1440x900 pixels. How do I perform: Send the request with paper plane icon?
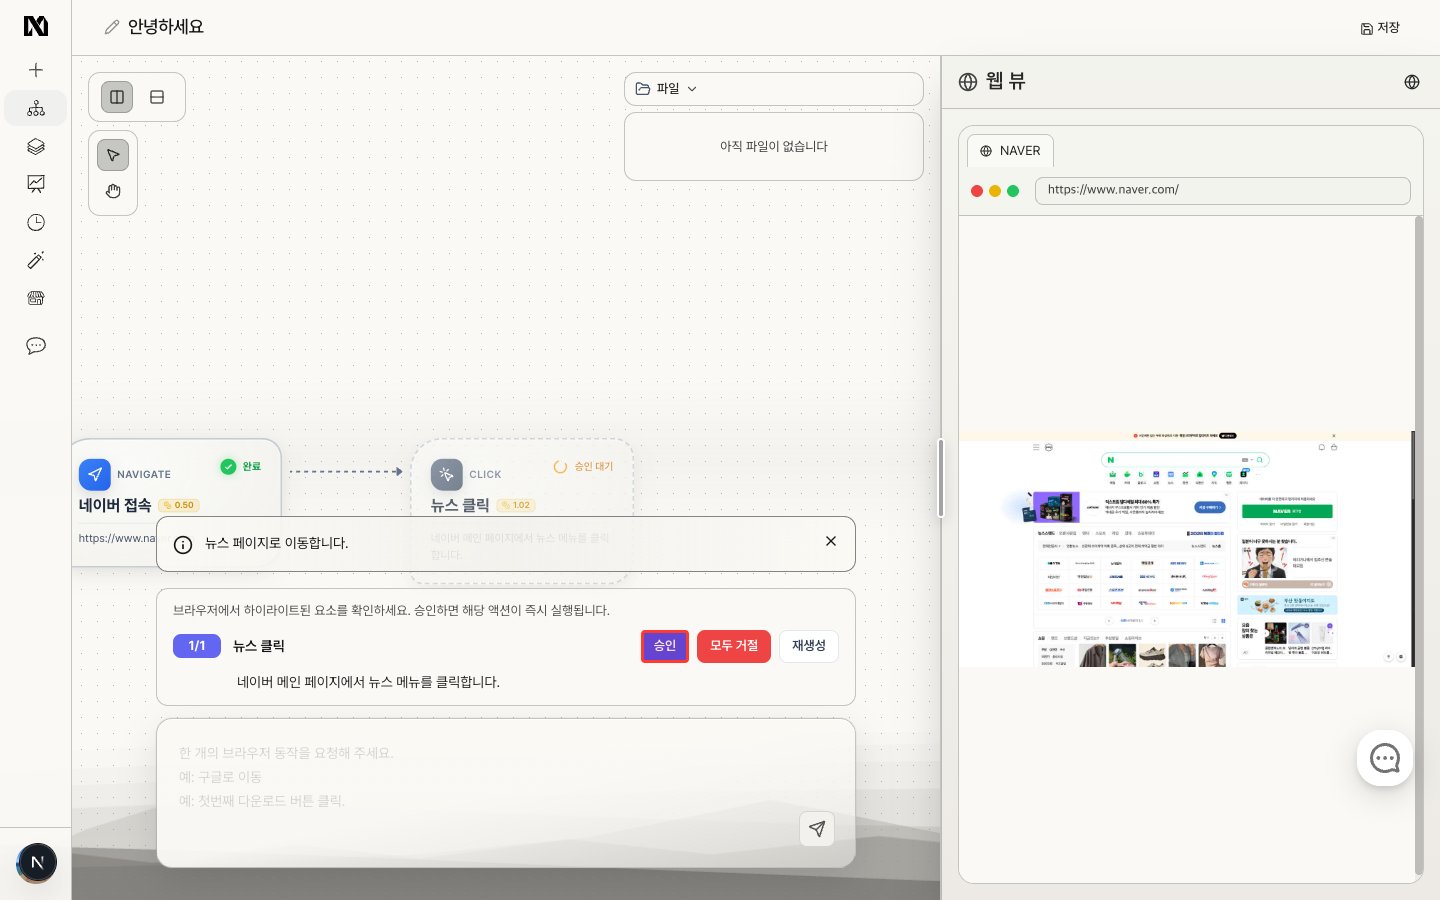click(817, 828)
